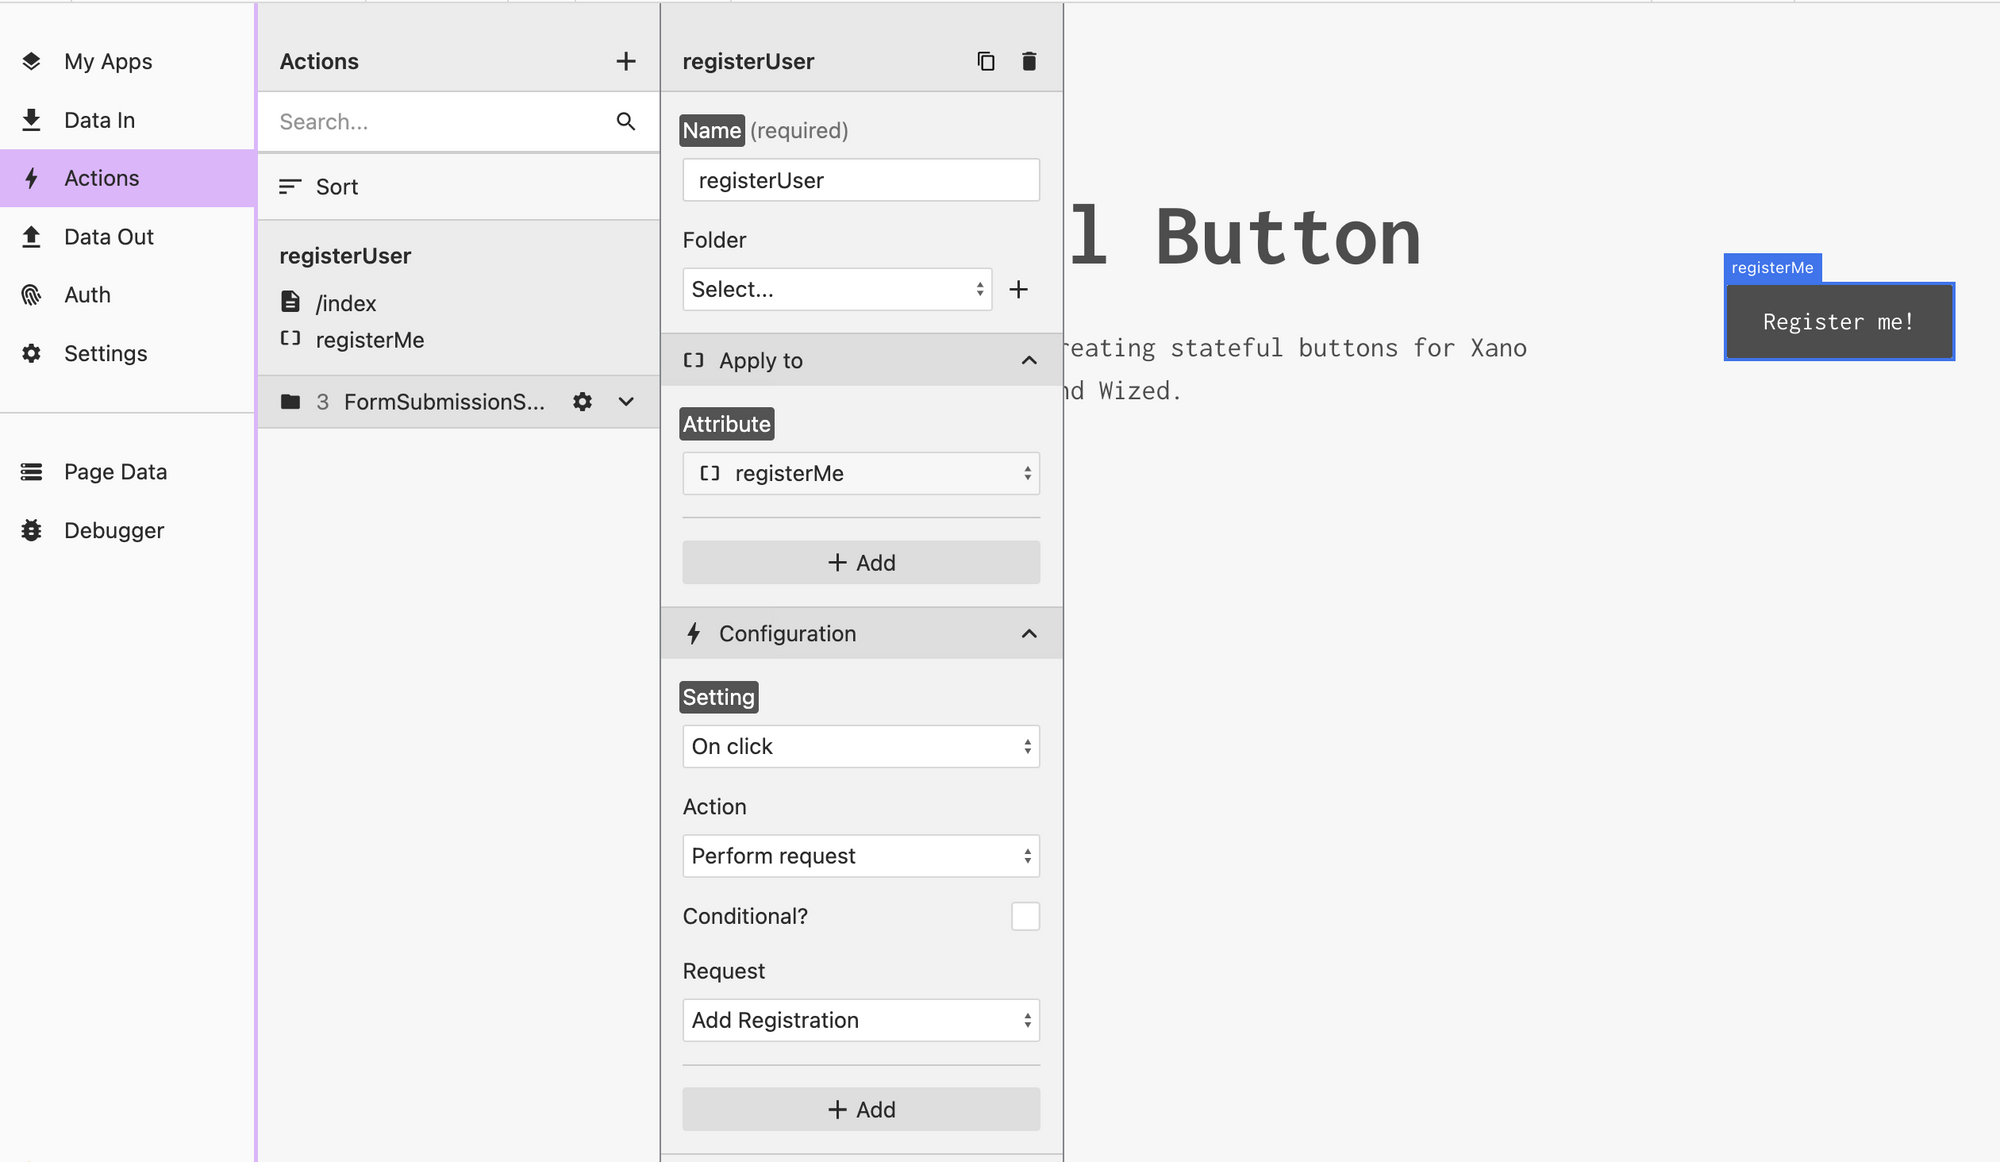Image resolution: width=2000 pixels, height=1162 pixels.
Task: Click Add button under Apply to section
Action: pos(860,562)
